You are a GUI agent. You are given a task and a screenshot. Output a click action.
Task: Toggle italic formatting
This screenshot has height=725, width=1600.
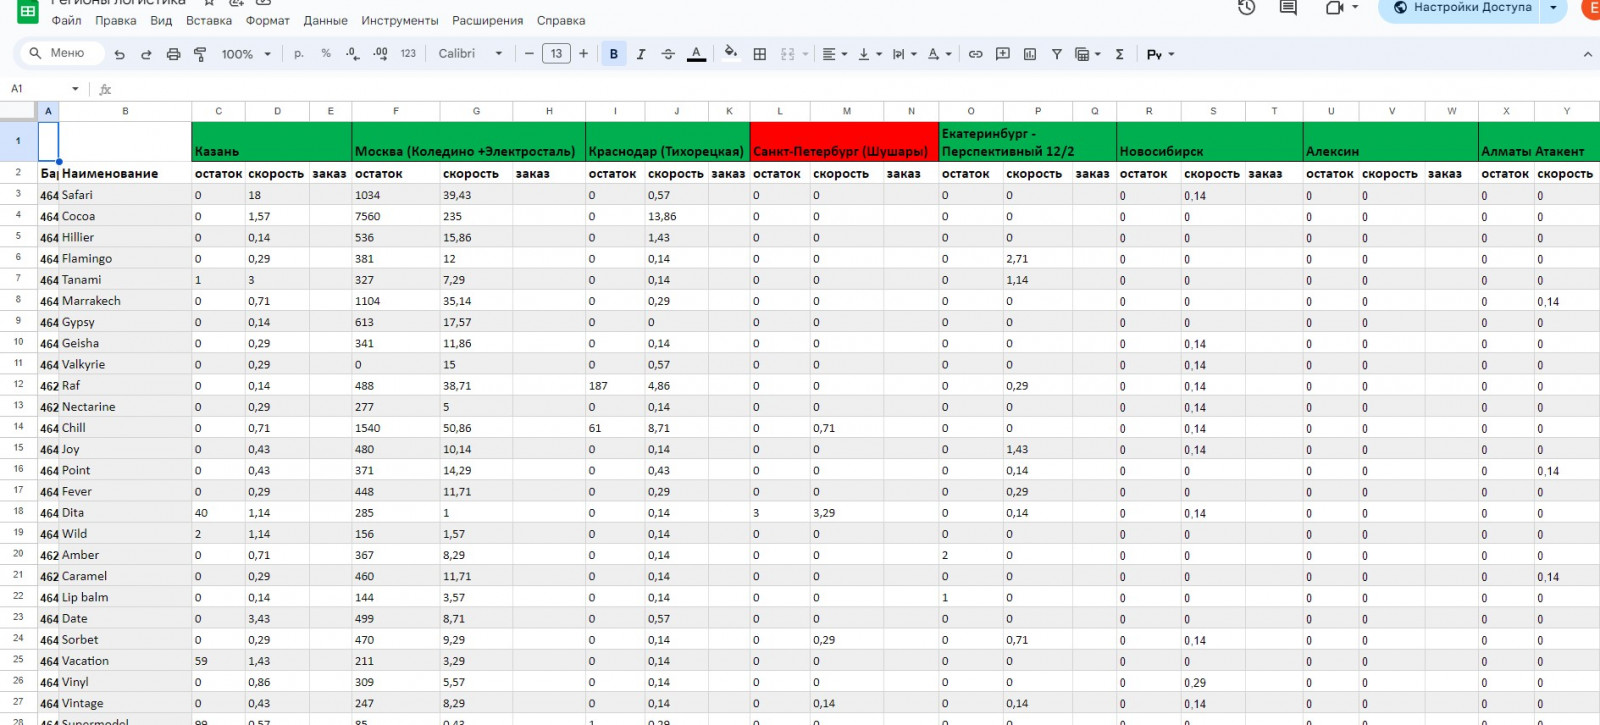[x=641, y=54]
